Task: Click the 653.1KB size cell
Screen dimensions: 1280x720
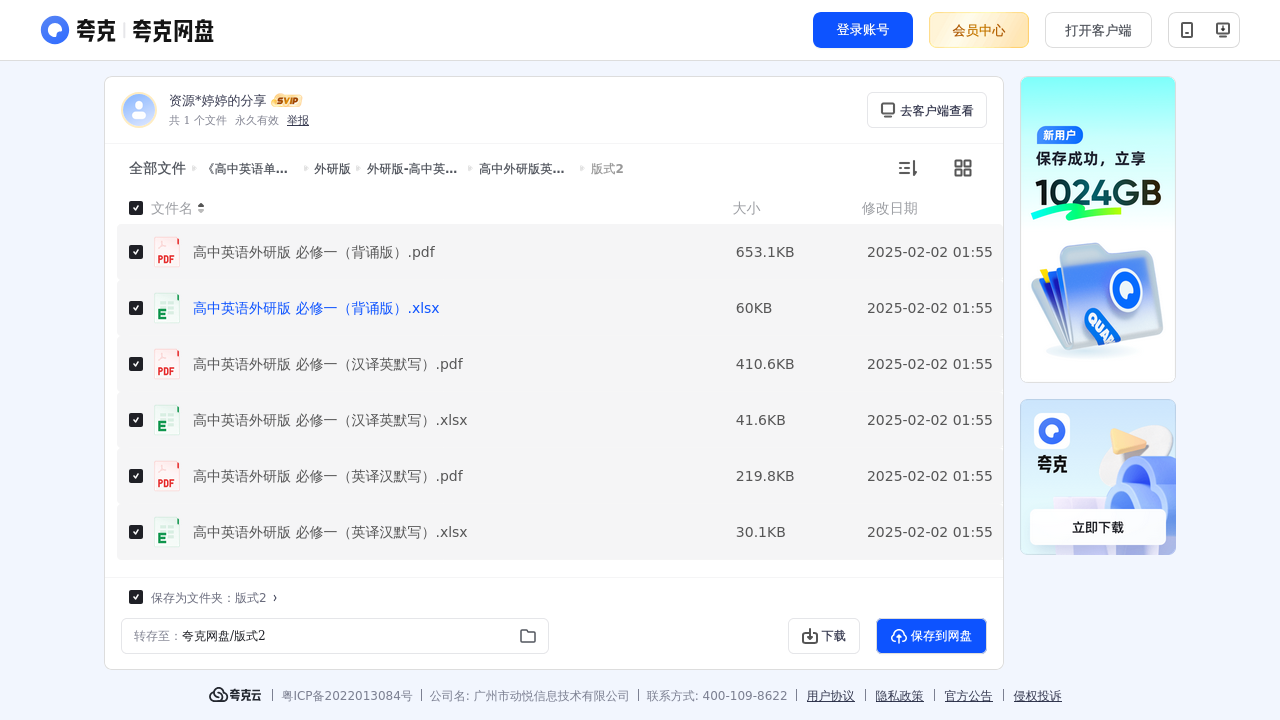Action: pyautogui.click(x=765, y=252)
